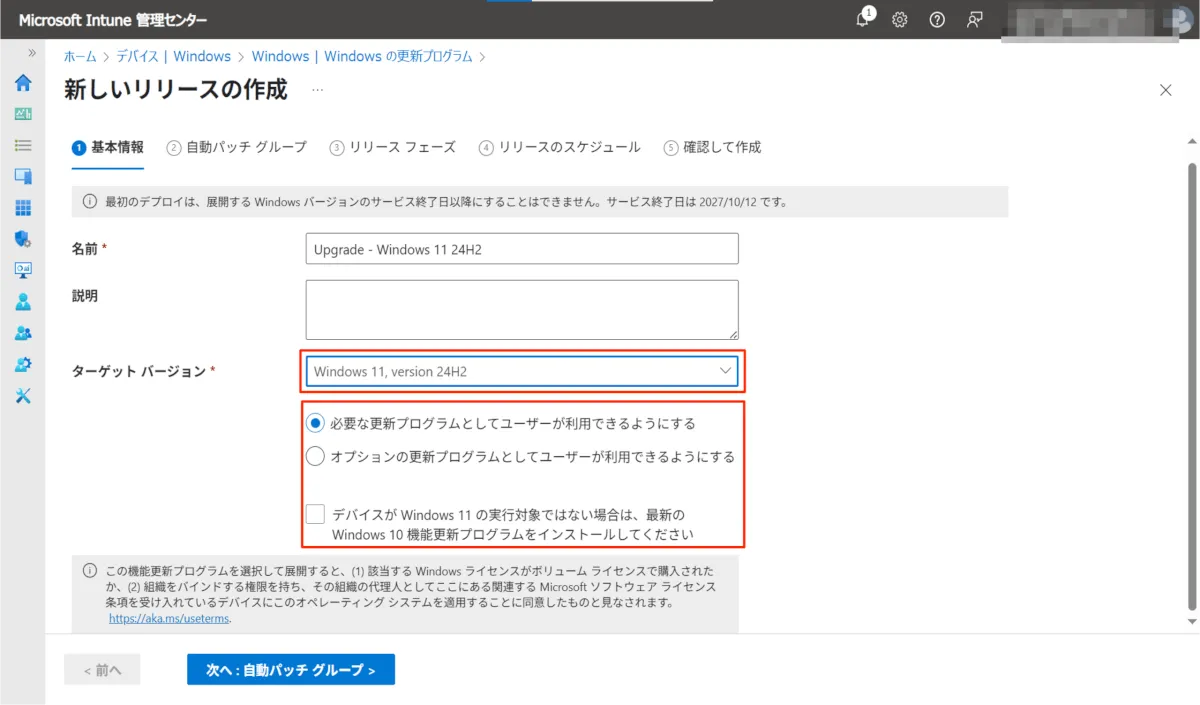The height and width of the screenshot is (705, 1200).
Task: Select the Devices icon in sidebar
Action: [x=23, y=176]
